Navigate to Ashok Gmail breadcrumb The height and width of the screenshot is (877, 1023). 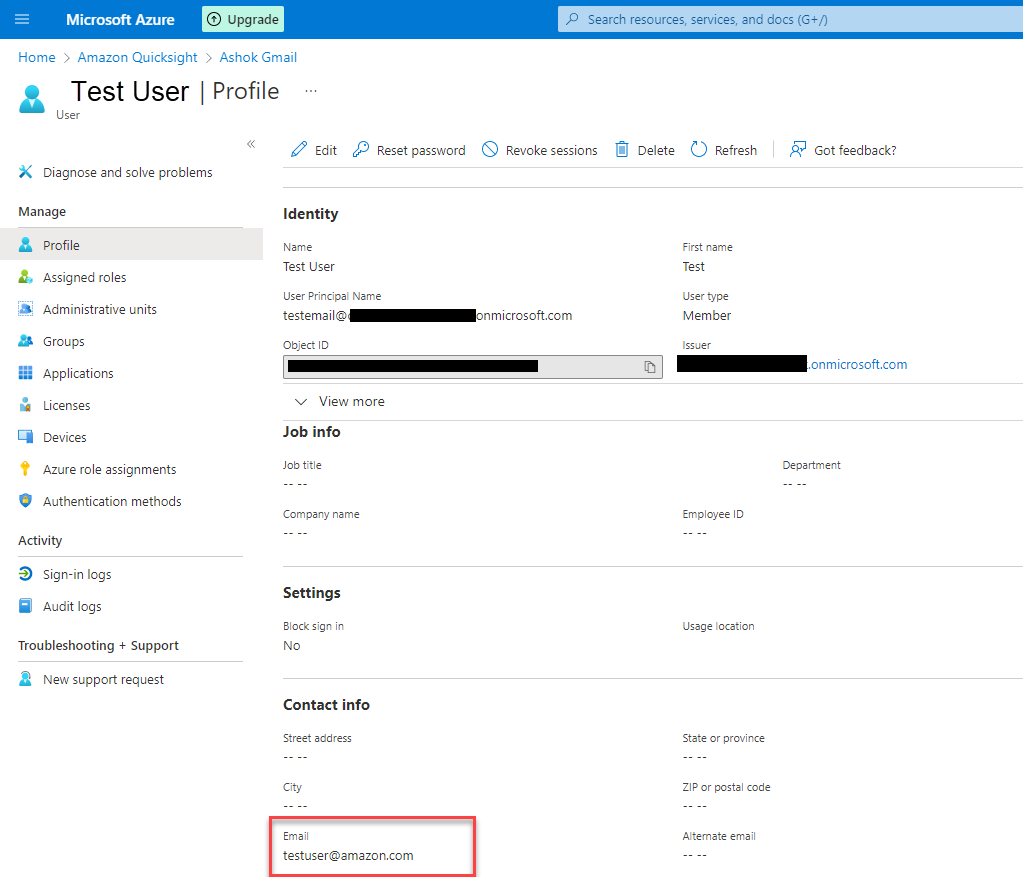[258, 57]
